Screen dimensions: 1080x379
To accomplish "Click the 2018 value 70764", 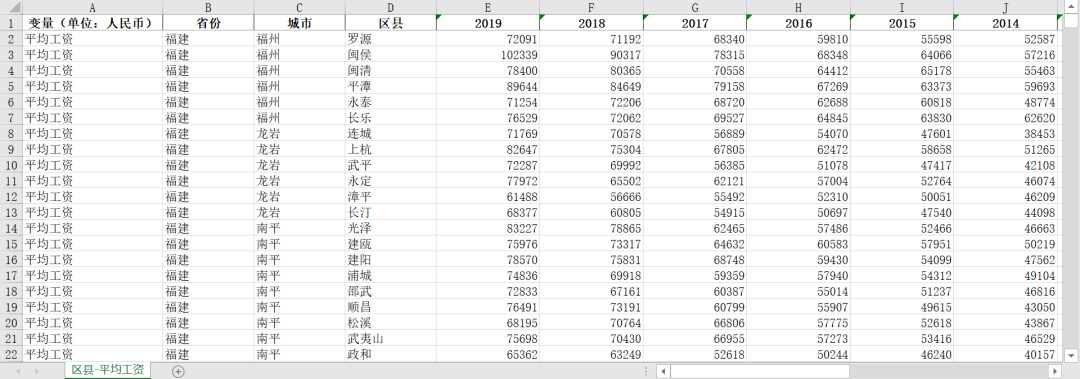I will (592, 322).
